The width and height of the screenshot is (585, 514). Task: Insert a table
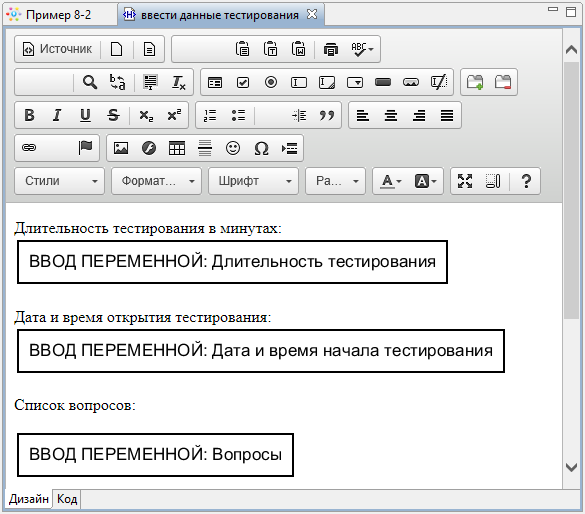pyautogui.click(x=177, y=148)
